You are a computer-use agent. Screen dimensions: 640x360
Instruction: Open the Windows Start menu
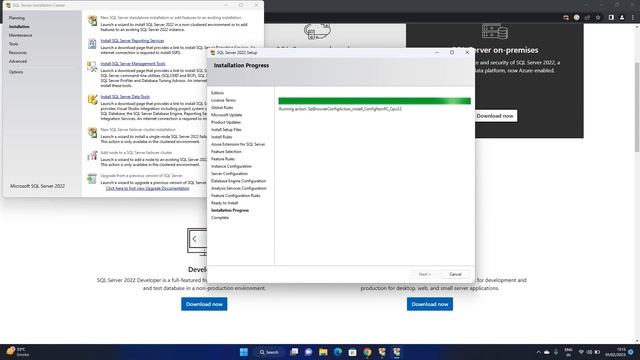click(x=244, y=352)
